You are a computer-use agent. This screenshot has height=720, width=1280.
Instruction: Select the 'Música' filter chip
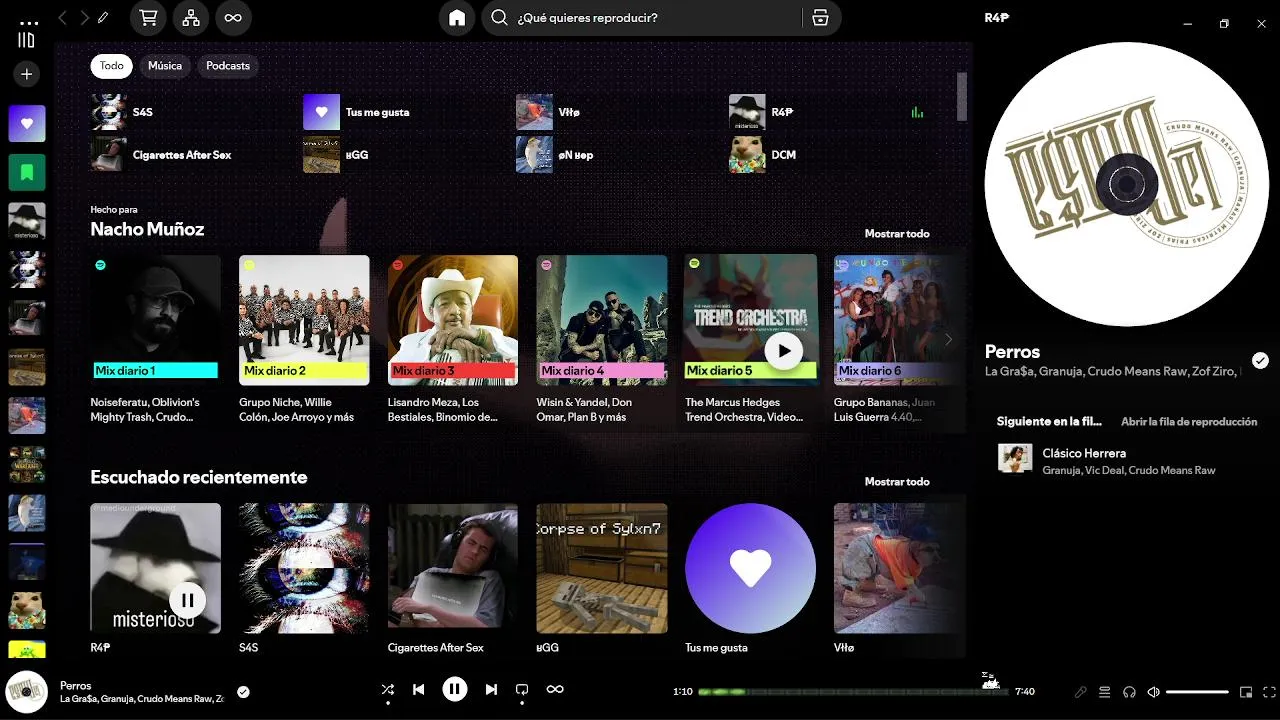pyautogui.click(x=165, y=66)
